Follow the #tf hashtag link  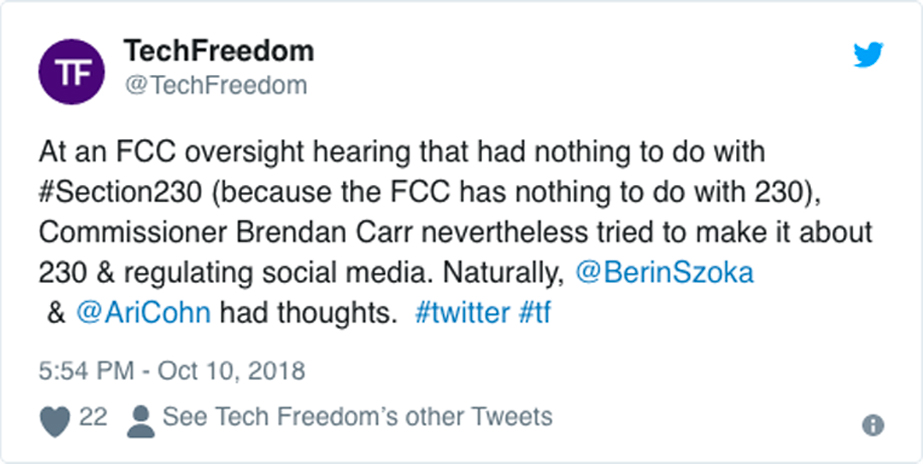click(535, 312)
